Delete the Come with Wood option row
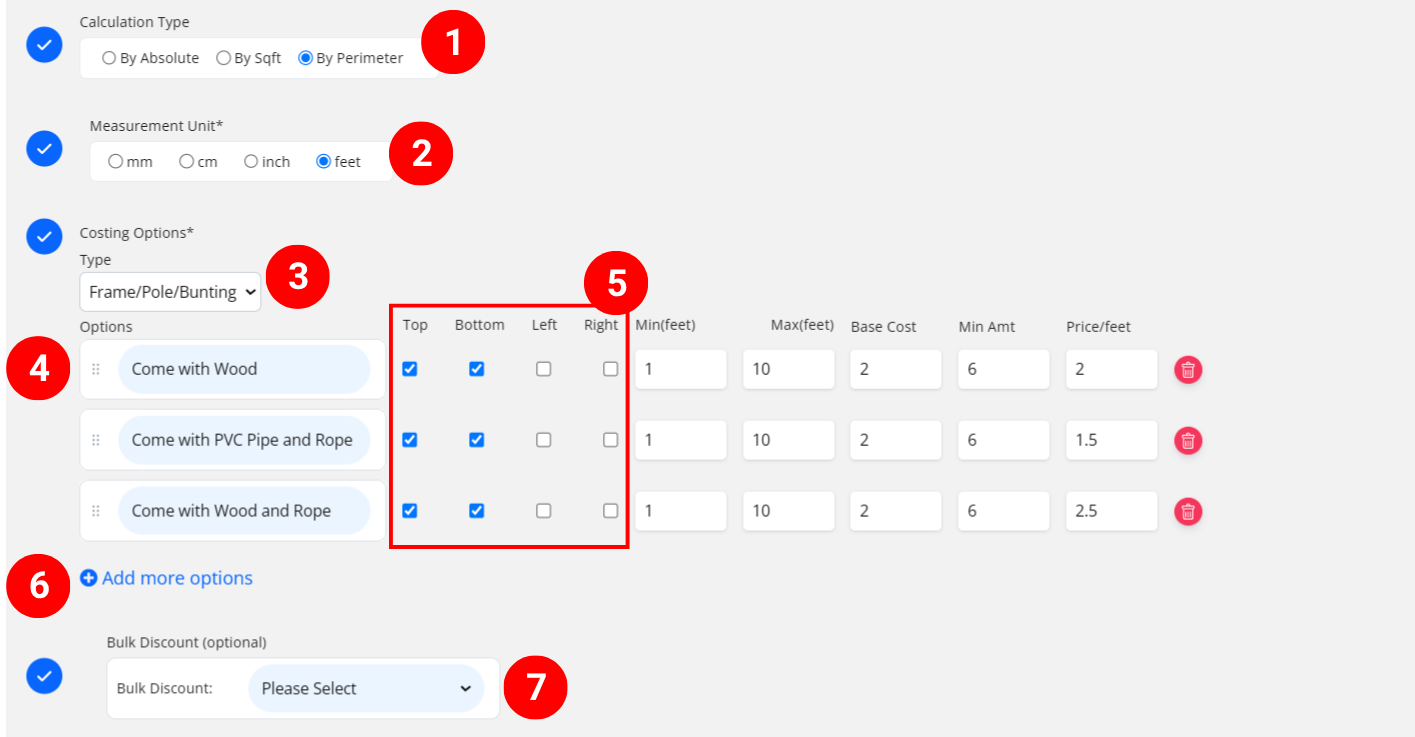 coord(1188,370)
